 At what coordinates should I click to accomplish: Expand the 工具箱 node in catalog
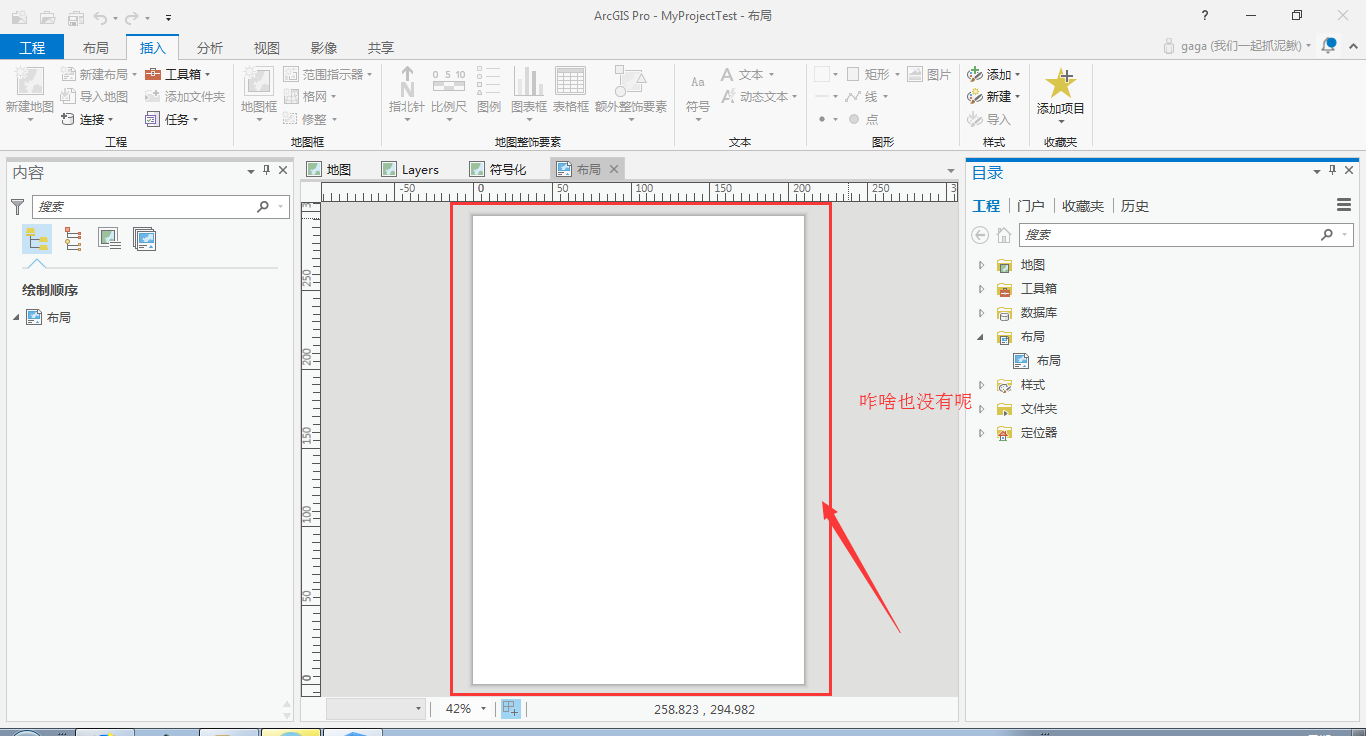click(981, 289)
